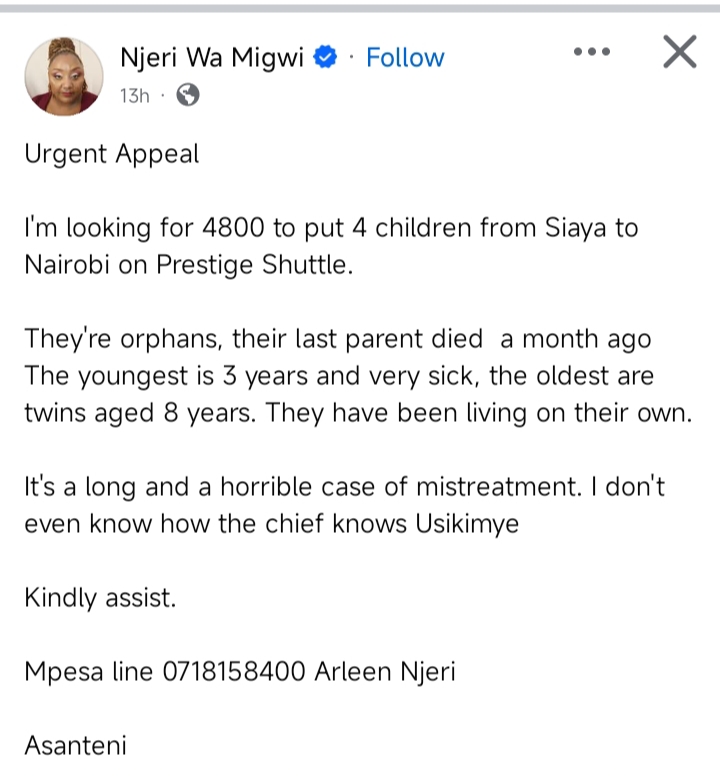This screenshot has height=776, width=720.
Task: Close the post with the X icon
Action: (x=680, y=52)
